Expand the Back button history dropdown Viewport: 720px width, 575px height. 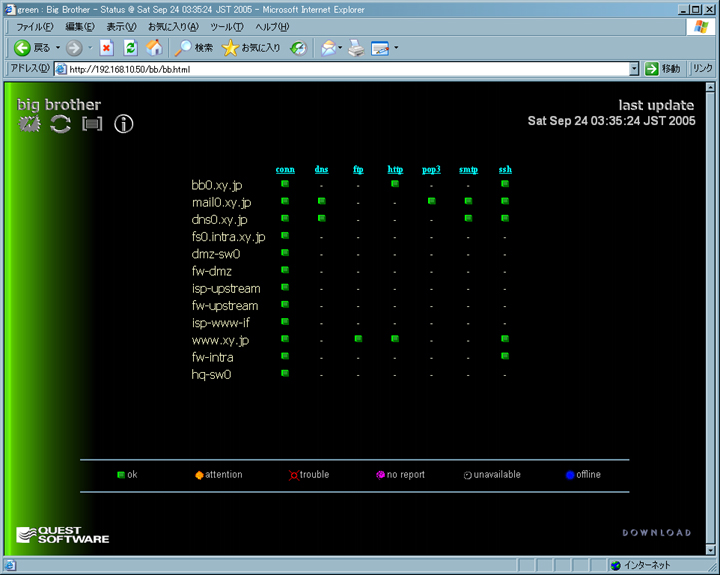[58, 47]
